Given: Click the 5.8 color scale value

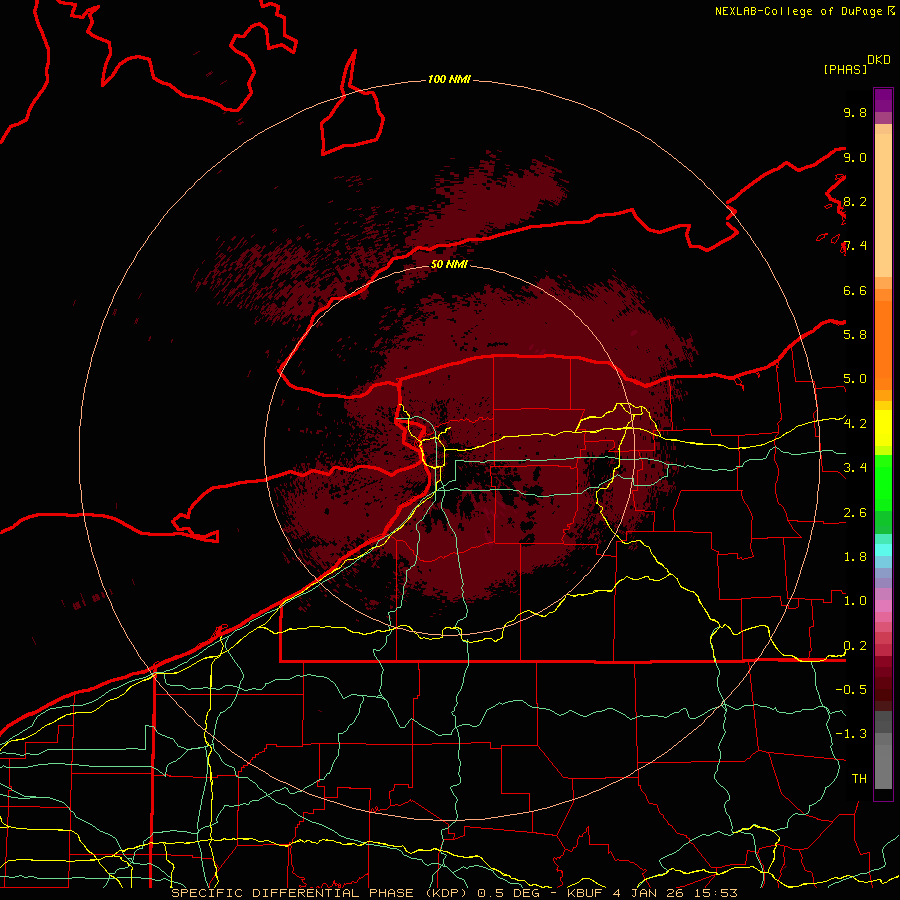Looking at the screenshot, I should tap(855, 335).
